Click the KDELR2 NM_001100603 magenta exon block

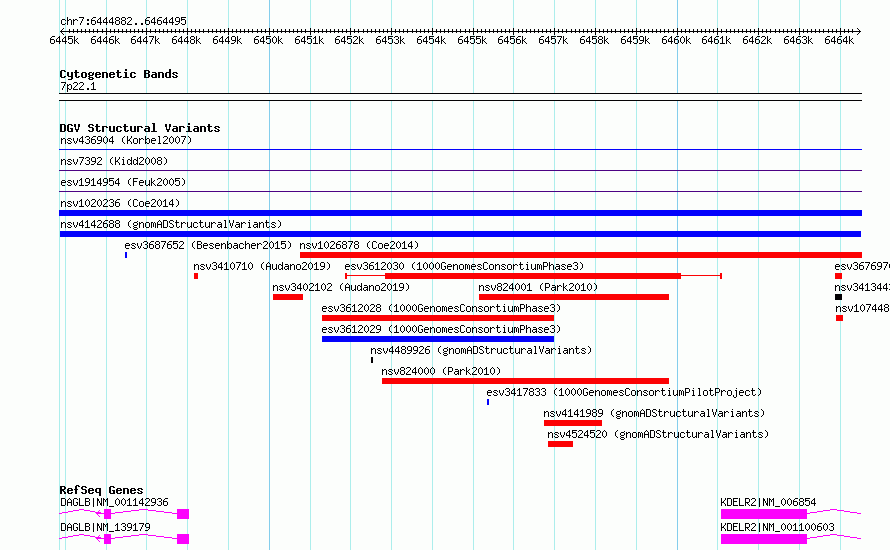[763, 539]
